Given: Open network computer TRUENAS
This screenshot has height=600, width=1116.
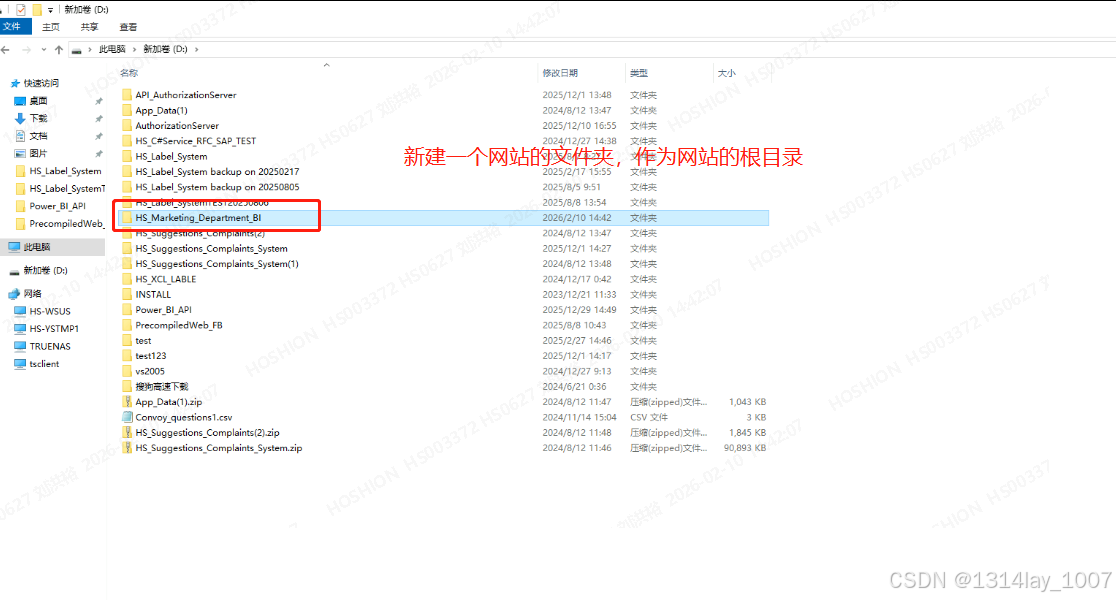Looking at the screenshot, I should (x=50, y=346).
